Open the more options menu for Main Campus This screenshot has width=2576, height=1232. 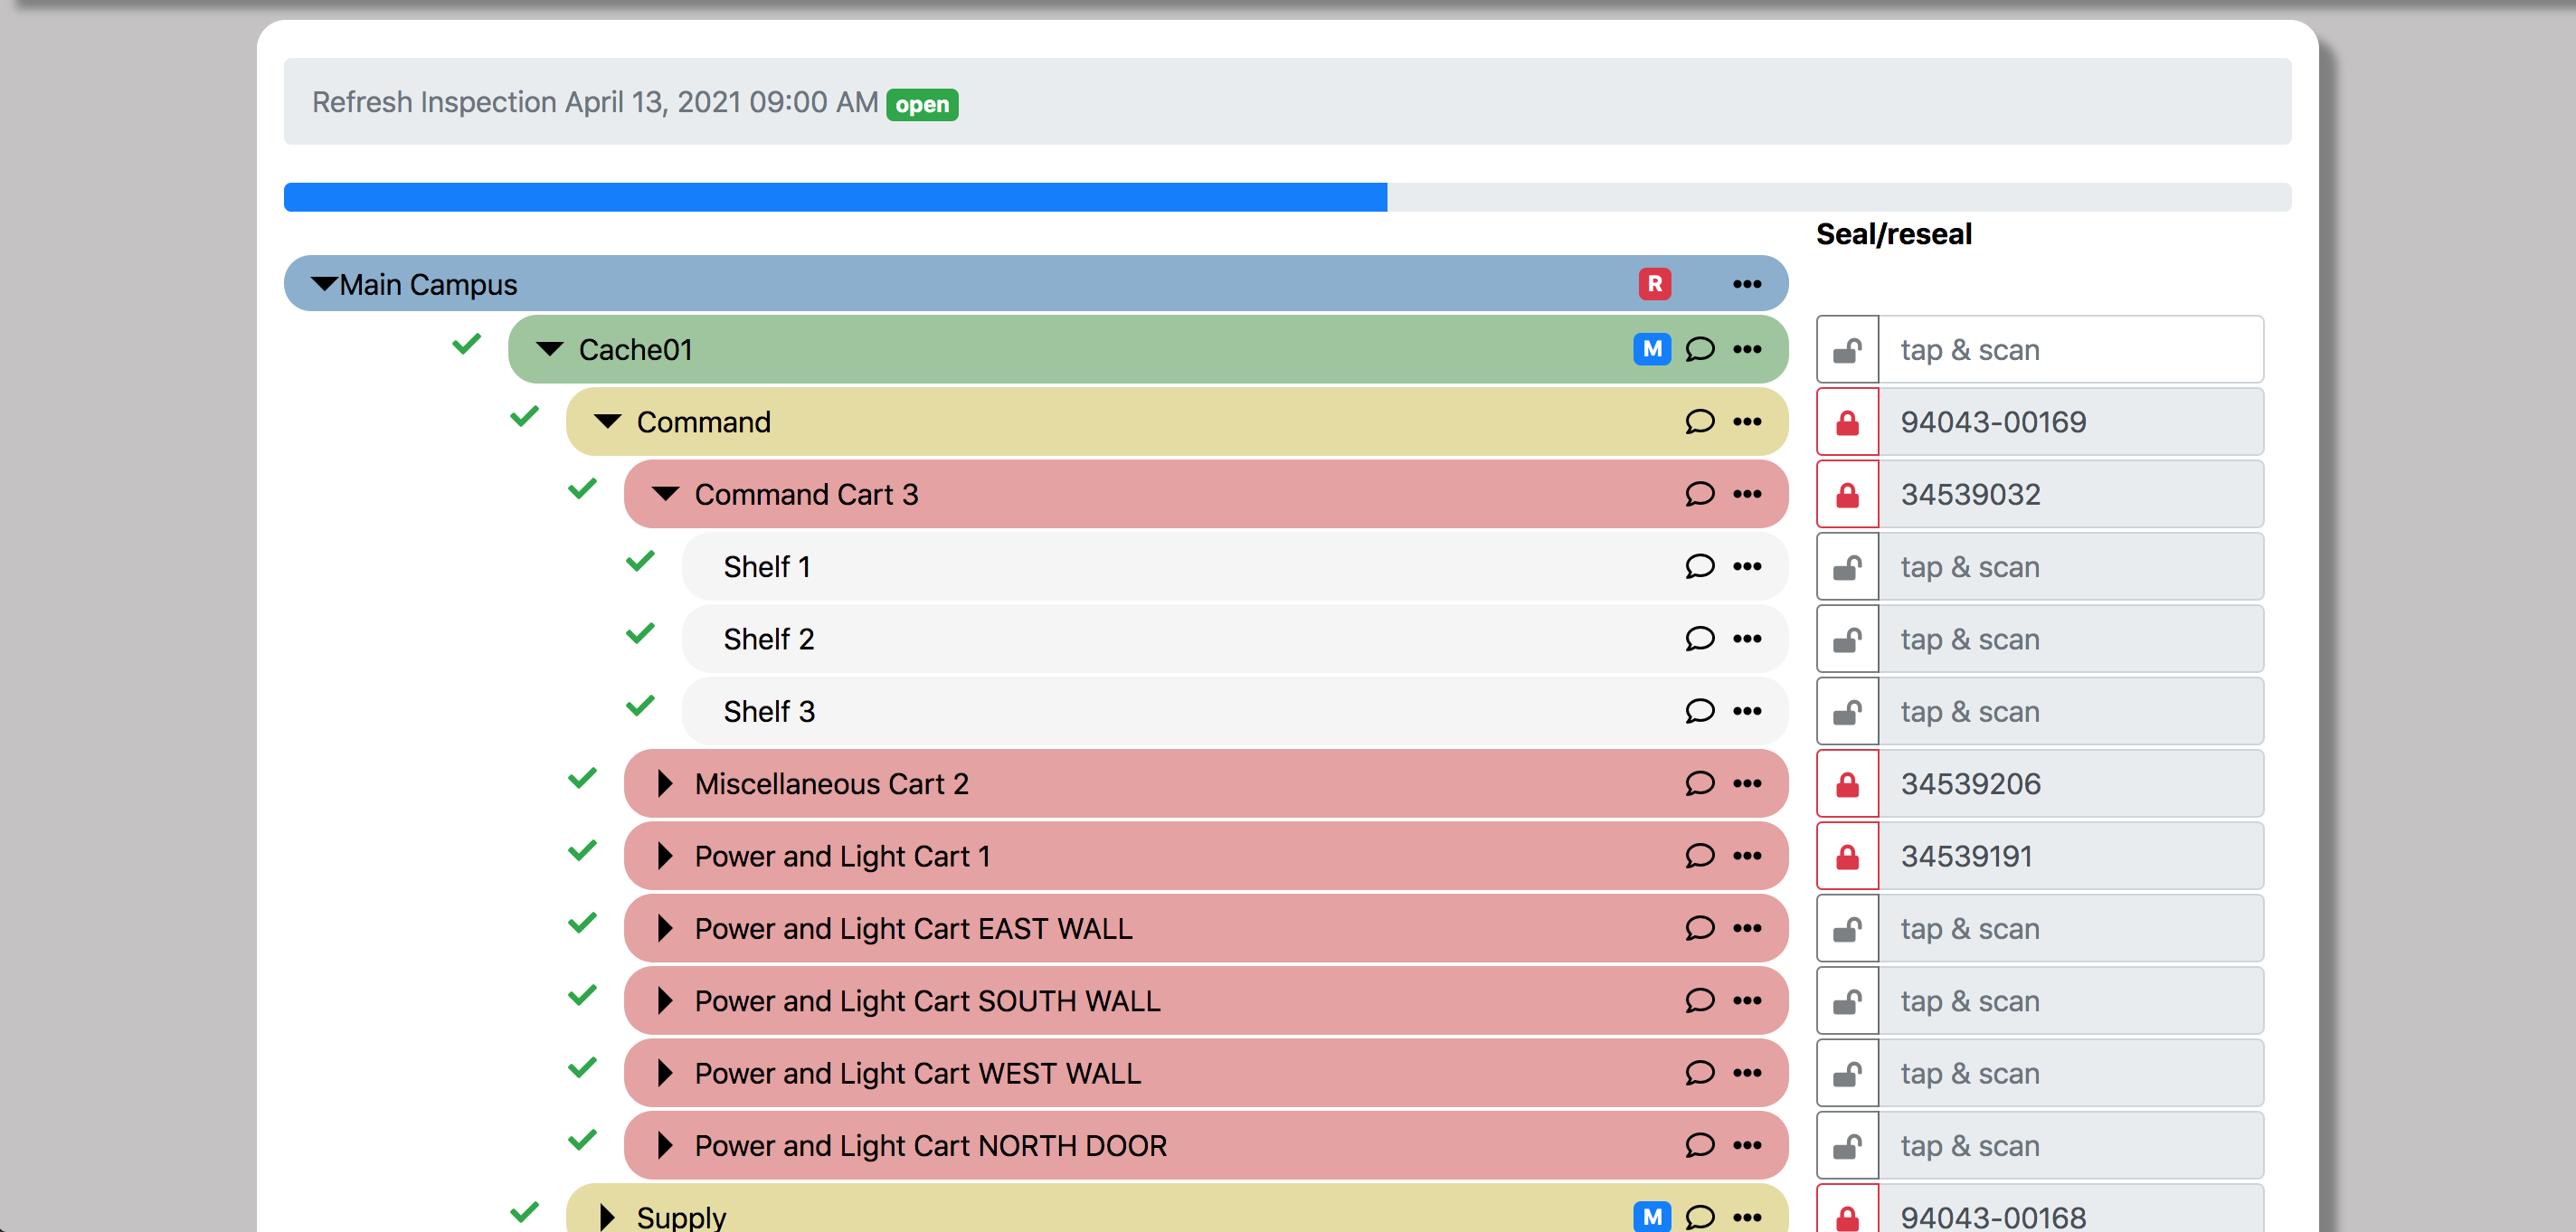[x=1746, y=284]
